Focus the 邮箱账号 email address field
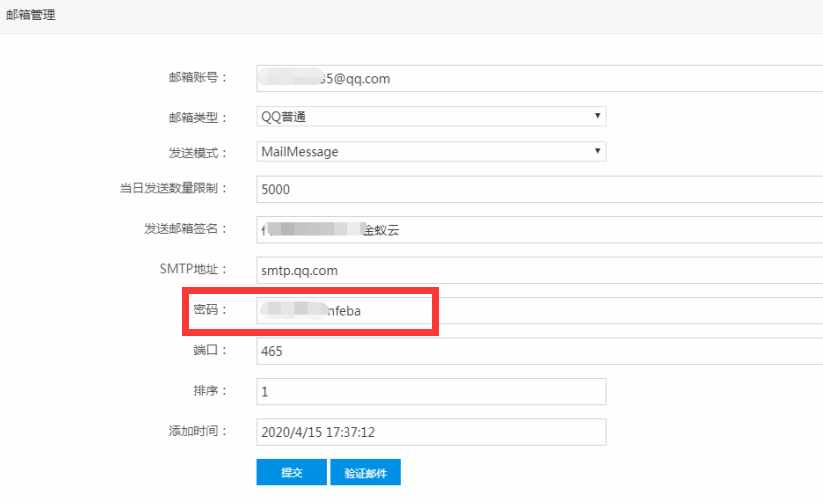Viewport: 823px width, 503px height. (538, 79)
